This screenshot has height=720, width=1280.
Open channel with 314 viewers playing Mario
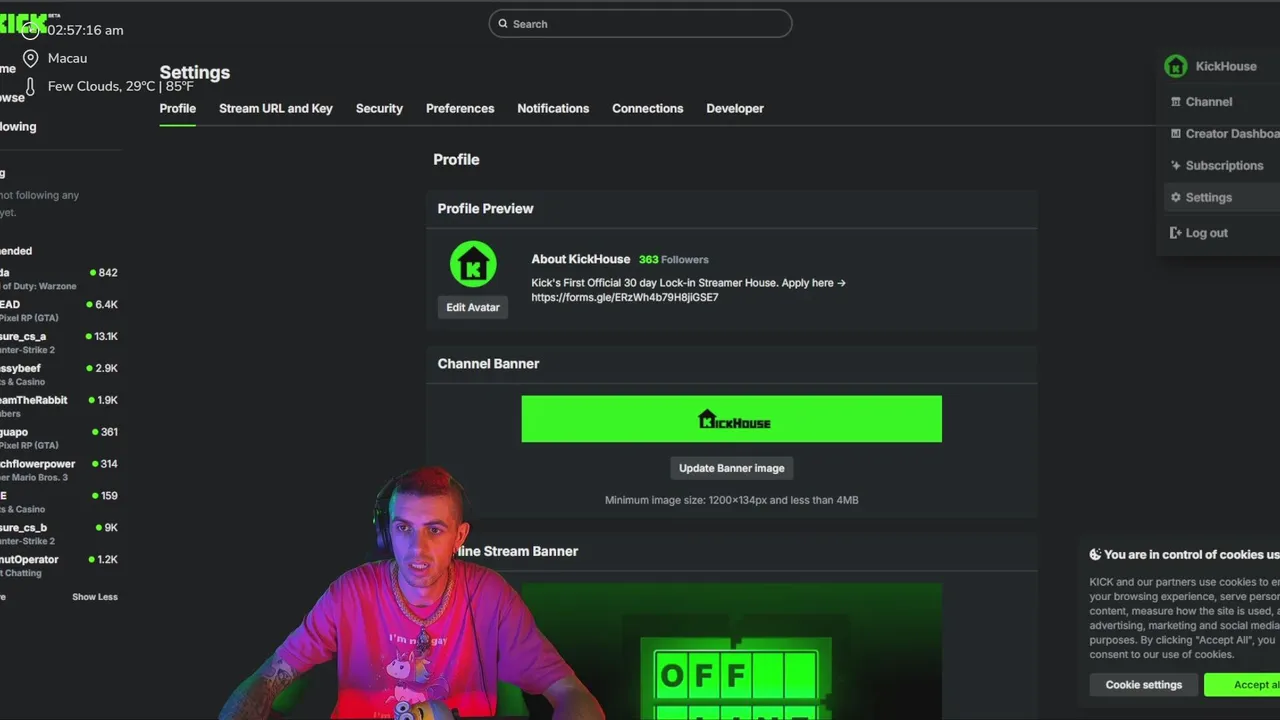click(x=59, y=470)
